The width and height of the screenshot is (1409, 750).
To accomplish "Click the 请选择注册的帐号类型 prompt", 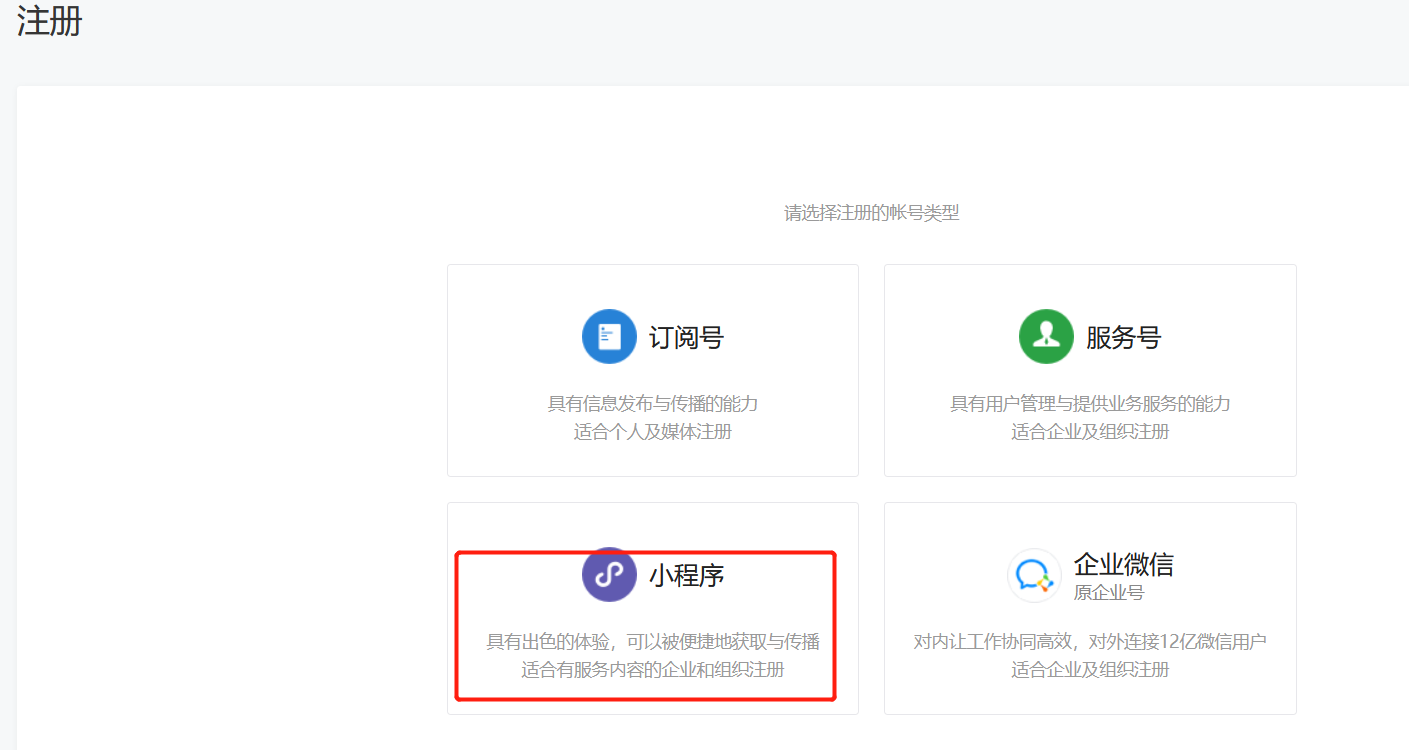I will 872,213.
